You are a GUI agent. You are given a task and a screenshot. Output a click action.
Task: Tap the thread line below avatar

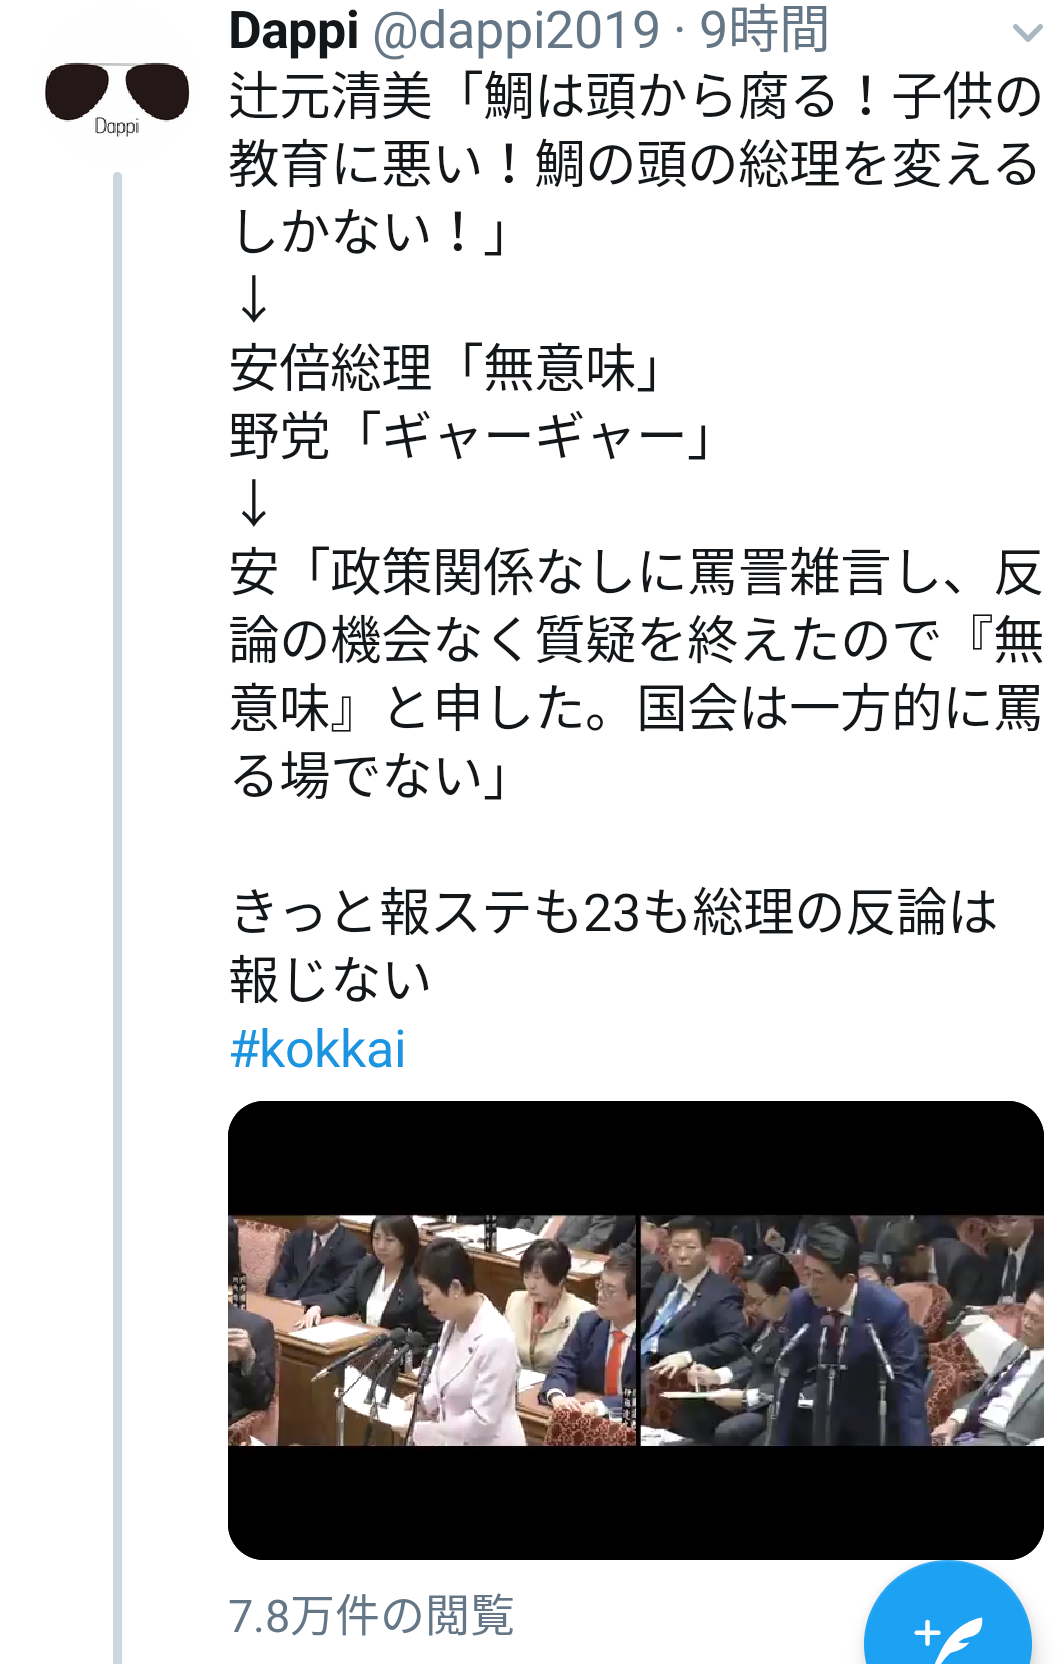click(x=117, y=900)
